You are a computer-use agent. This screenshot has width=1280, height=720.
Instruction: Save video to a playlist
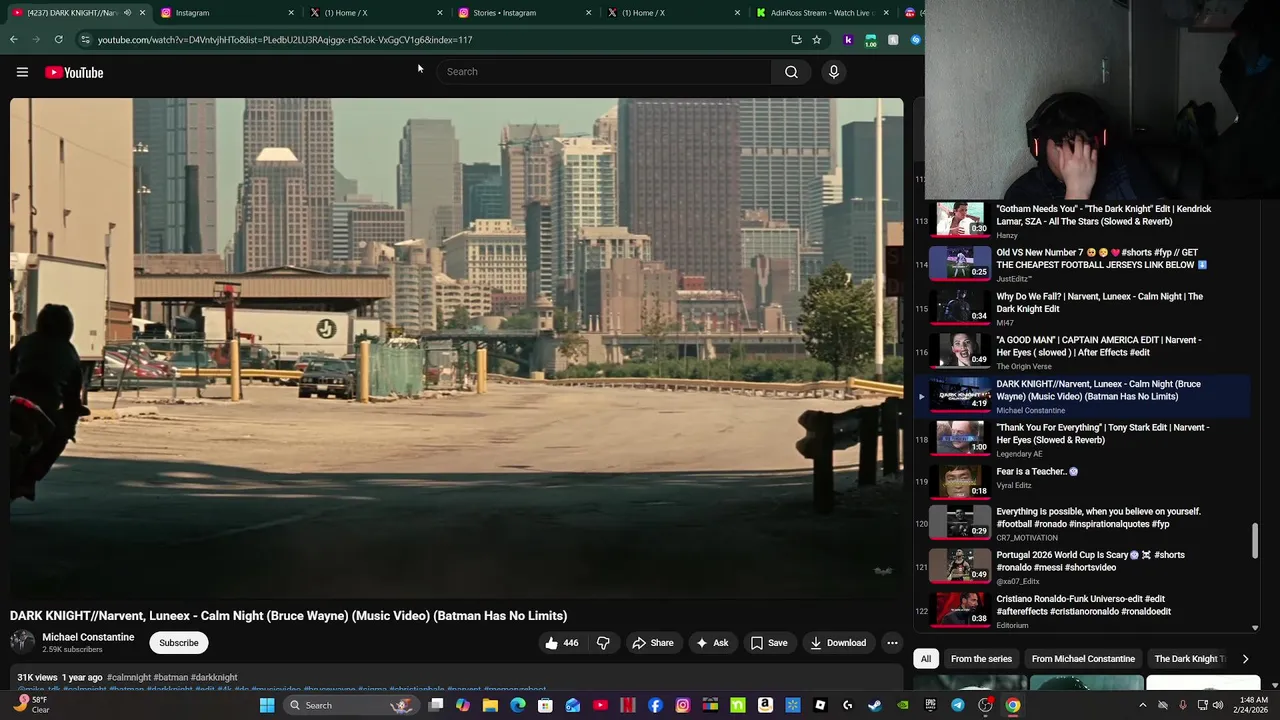coord(769,643)
